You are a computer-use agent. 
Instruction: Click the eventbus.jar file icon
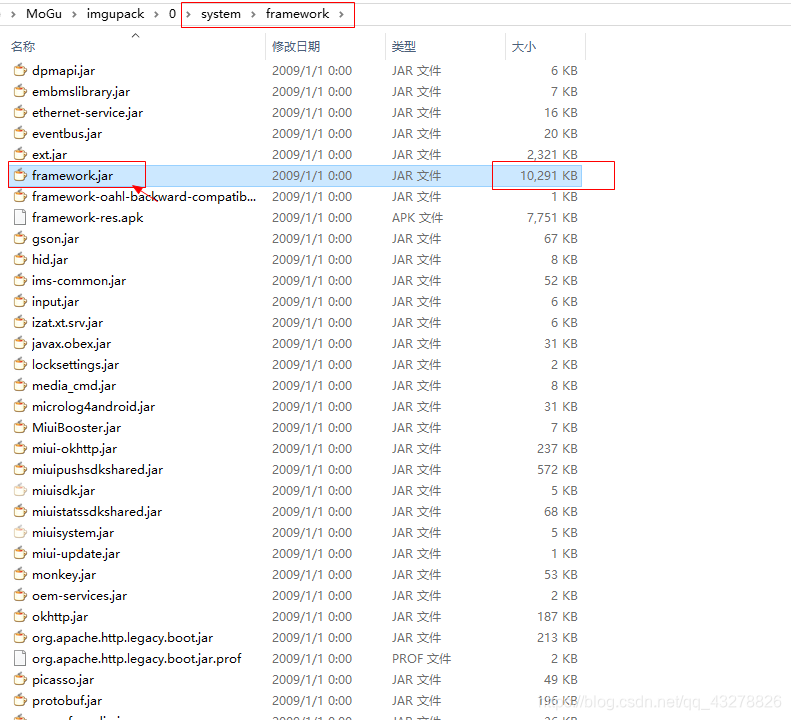(20, 133)
